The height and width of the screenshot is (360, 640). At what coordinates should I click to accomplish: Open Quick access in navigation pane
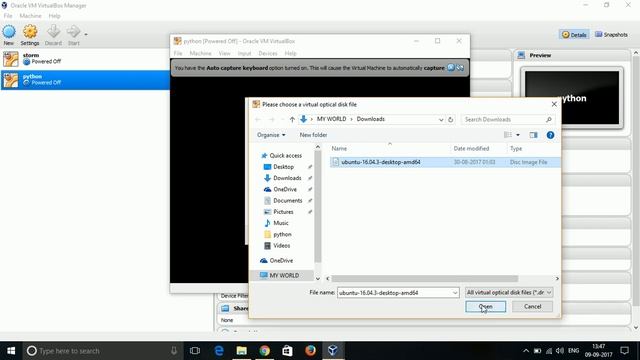point(285,156)
